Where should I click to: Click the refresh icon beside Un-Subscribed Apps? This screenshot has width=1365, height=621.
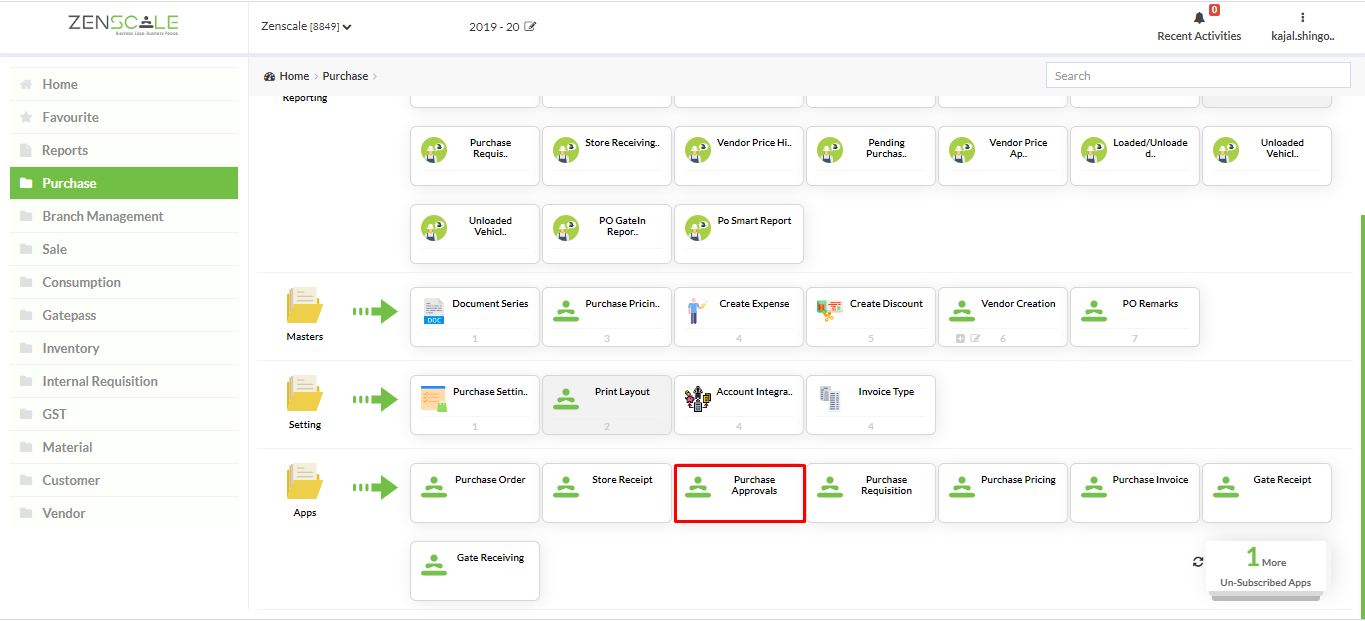click(1198, 562)
